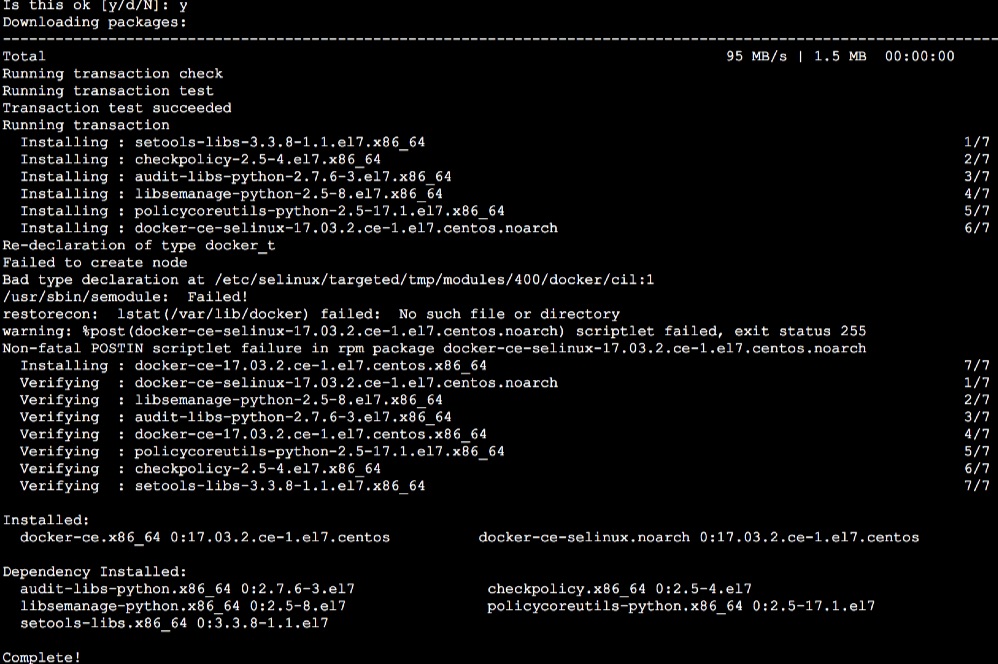This screenshot has height=664, width=998.
Task: Click the 'Failed to create node' line
Action: click(x=95, y=262)
